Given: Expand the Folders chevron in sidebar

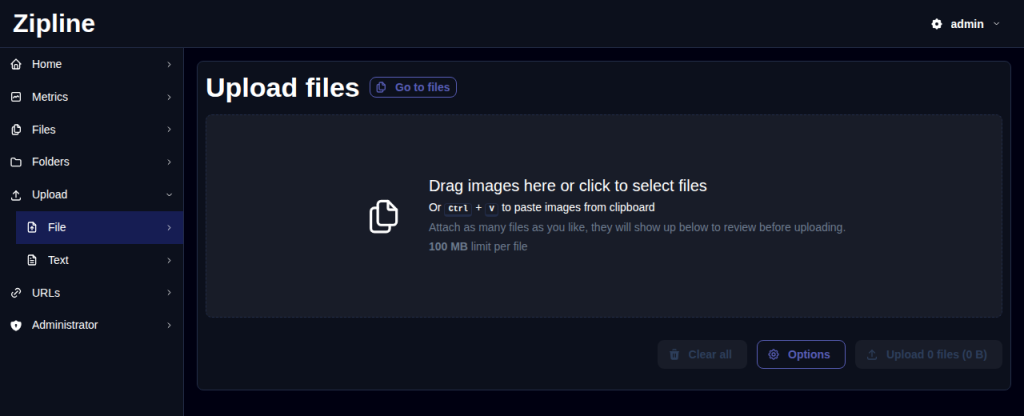Looking at the screenshot, I should pos(169,162).
